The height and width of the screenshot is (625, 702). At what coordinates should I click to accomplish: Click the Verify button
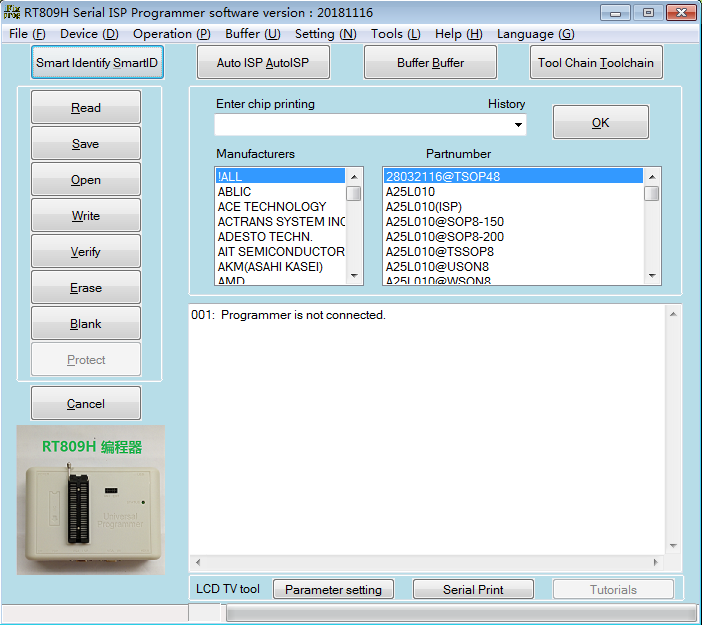[86, 252]
